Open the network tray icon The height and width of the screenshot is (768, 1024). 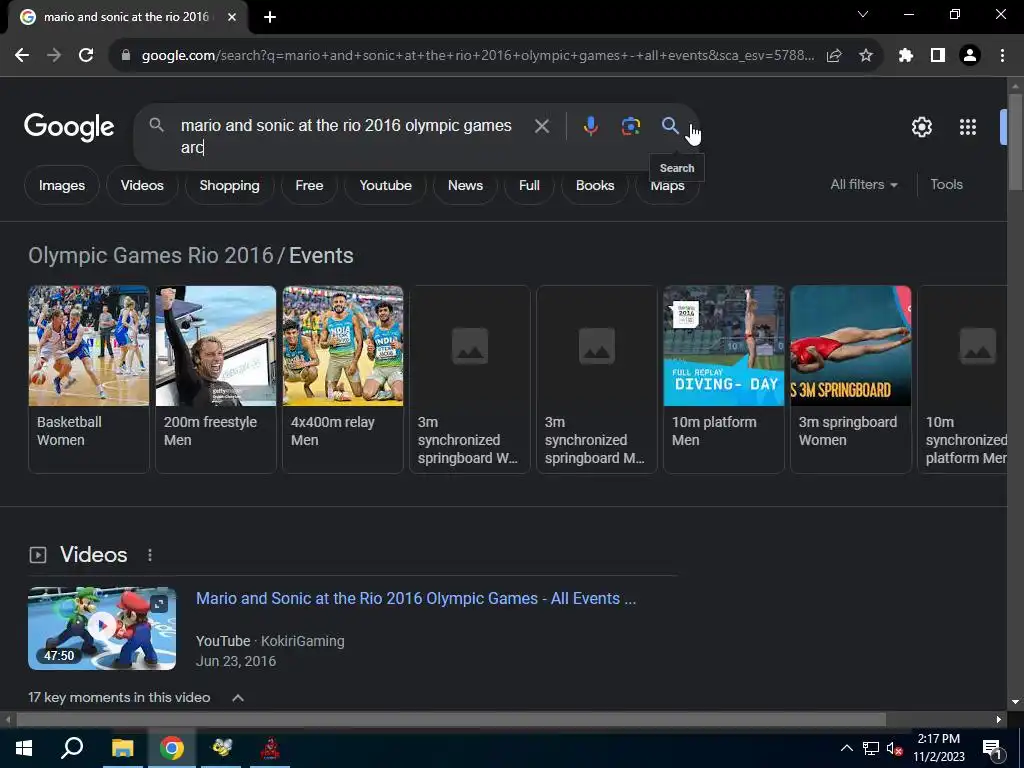coord(871,748)
